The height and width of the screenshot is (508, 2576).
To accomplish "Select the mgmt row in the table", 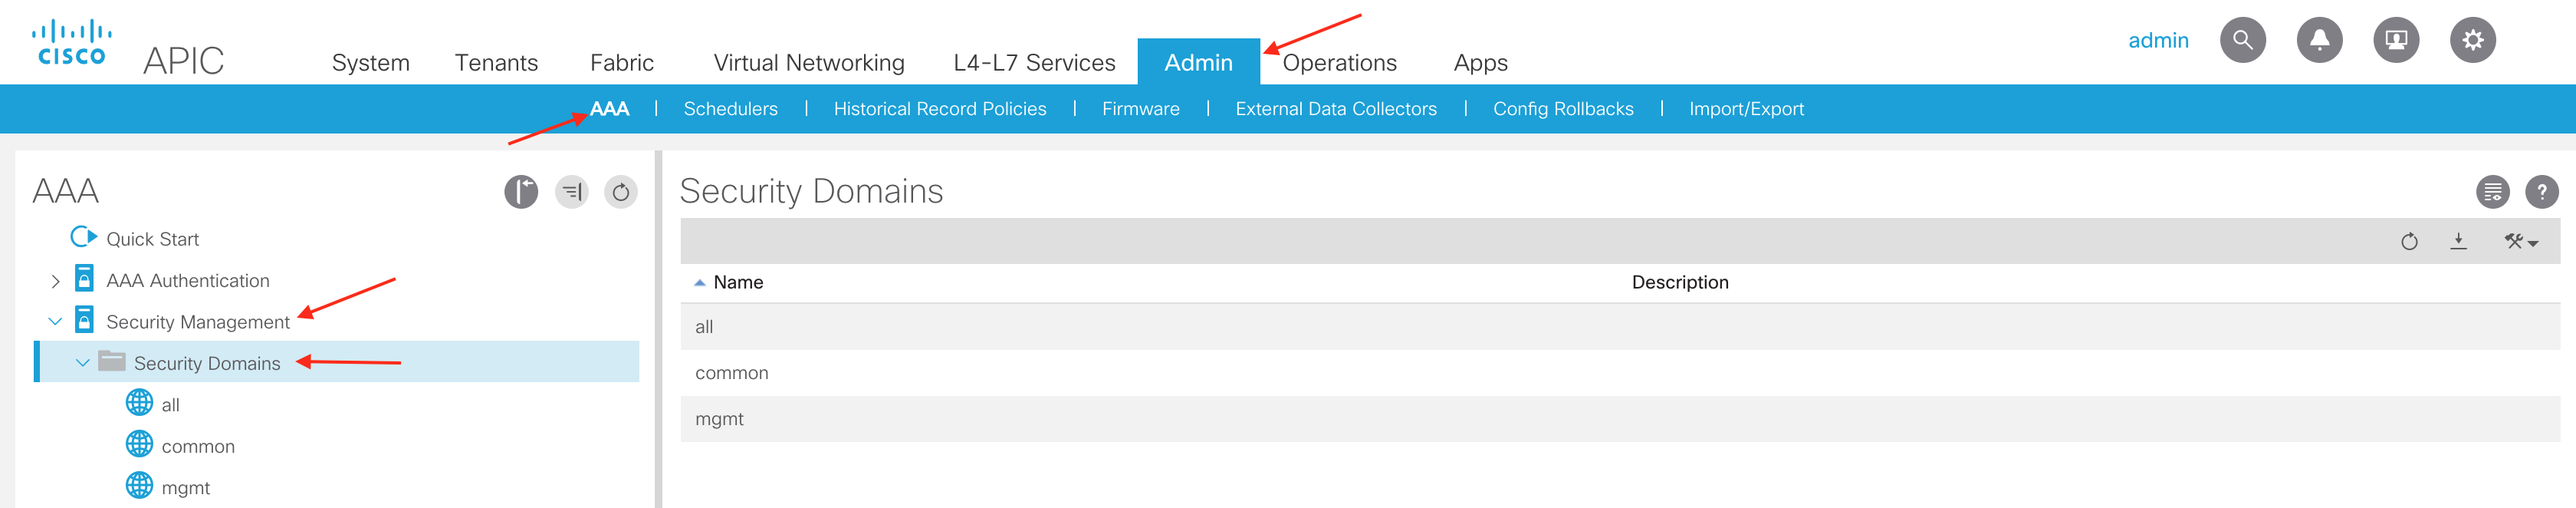I will tap(719, 419).
